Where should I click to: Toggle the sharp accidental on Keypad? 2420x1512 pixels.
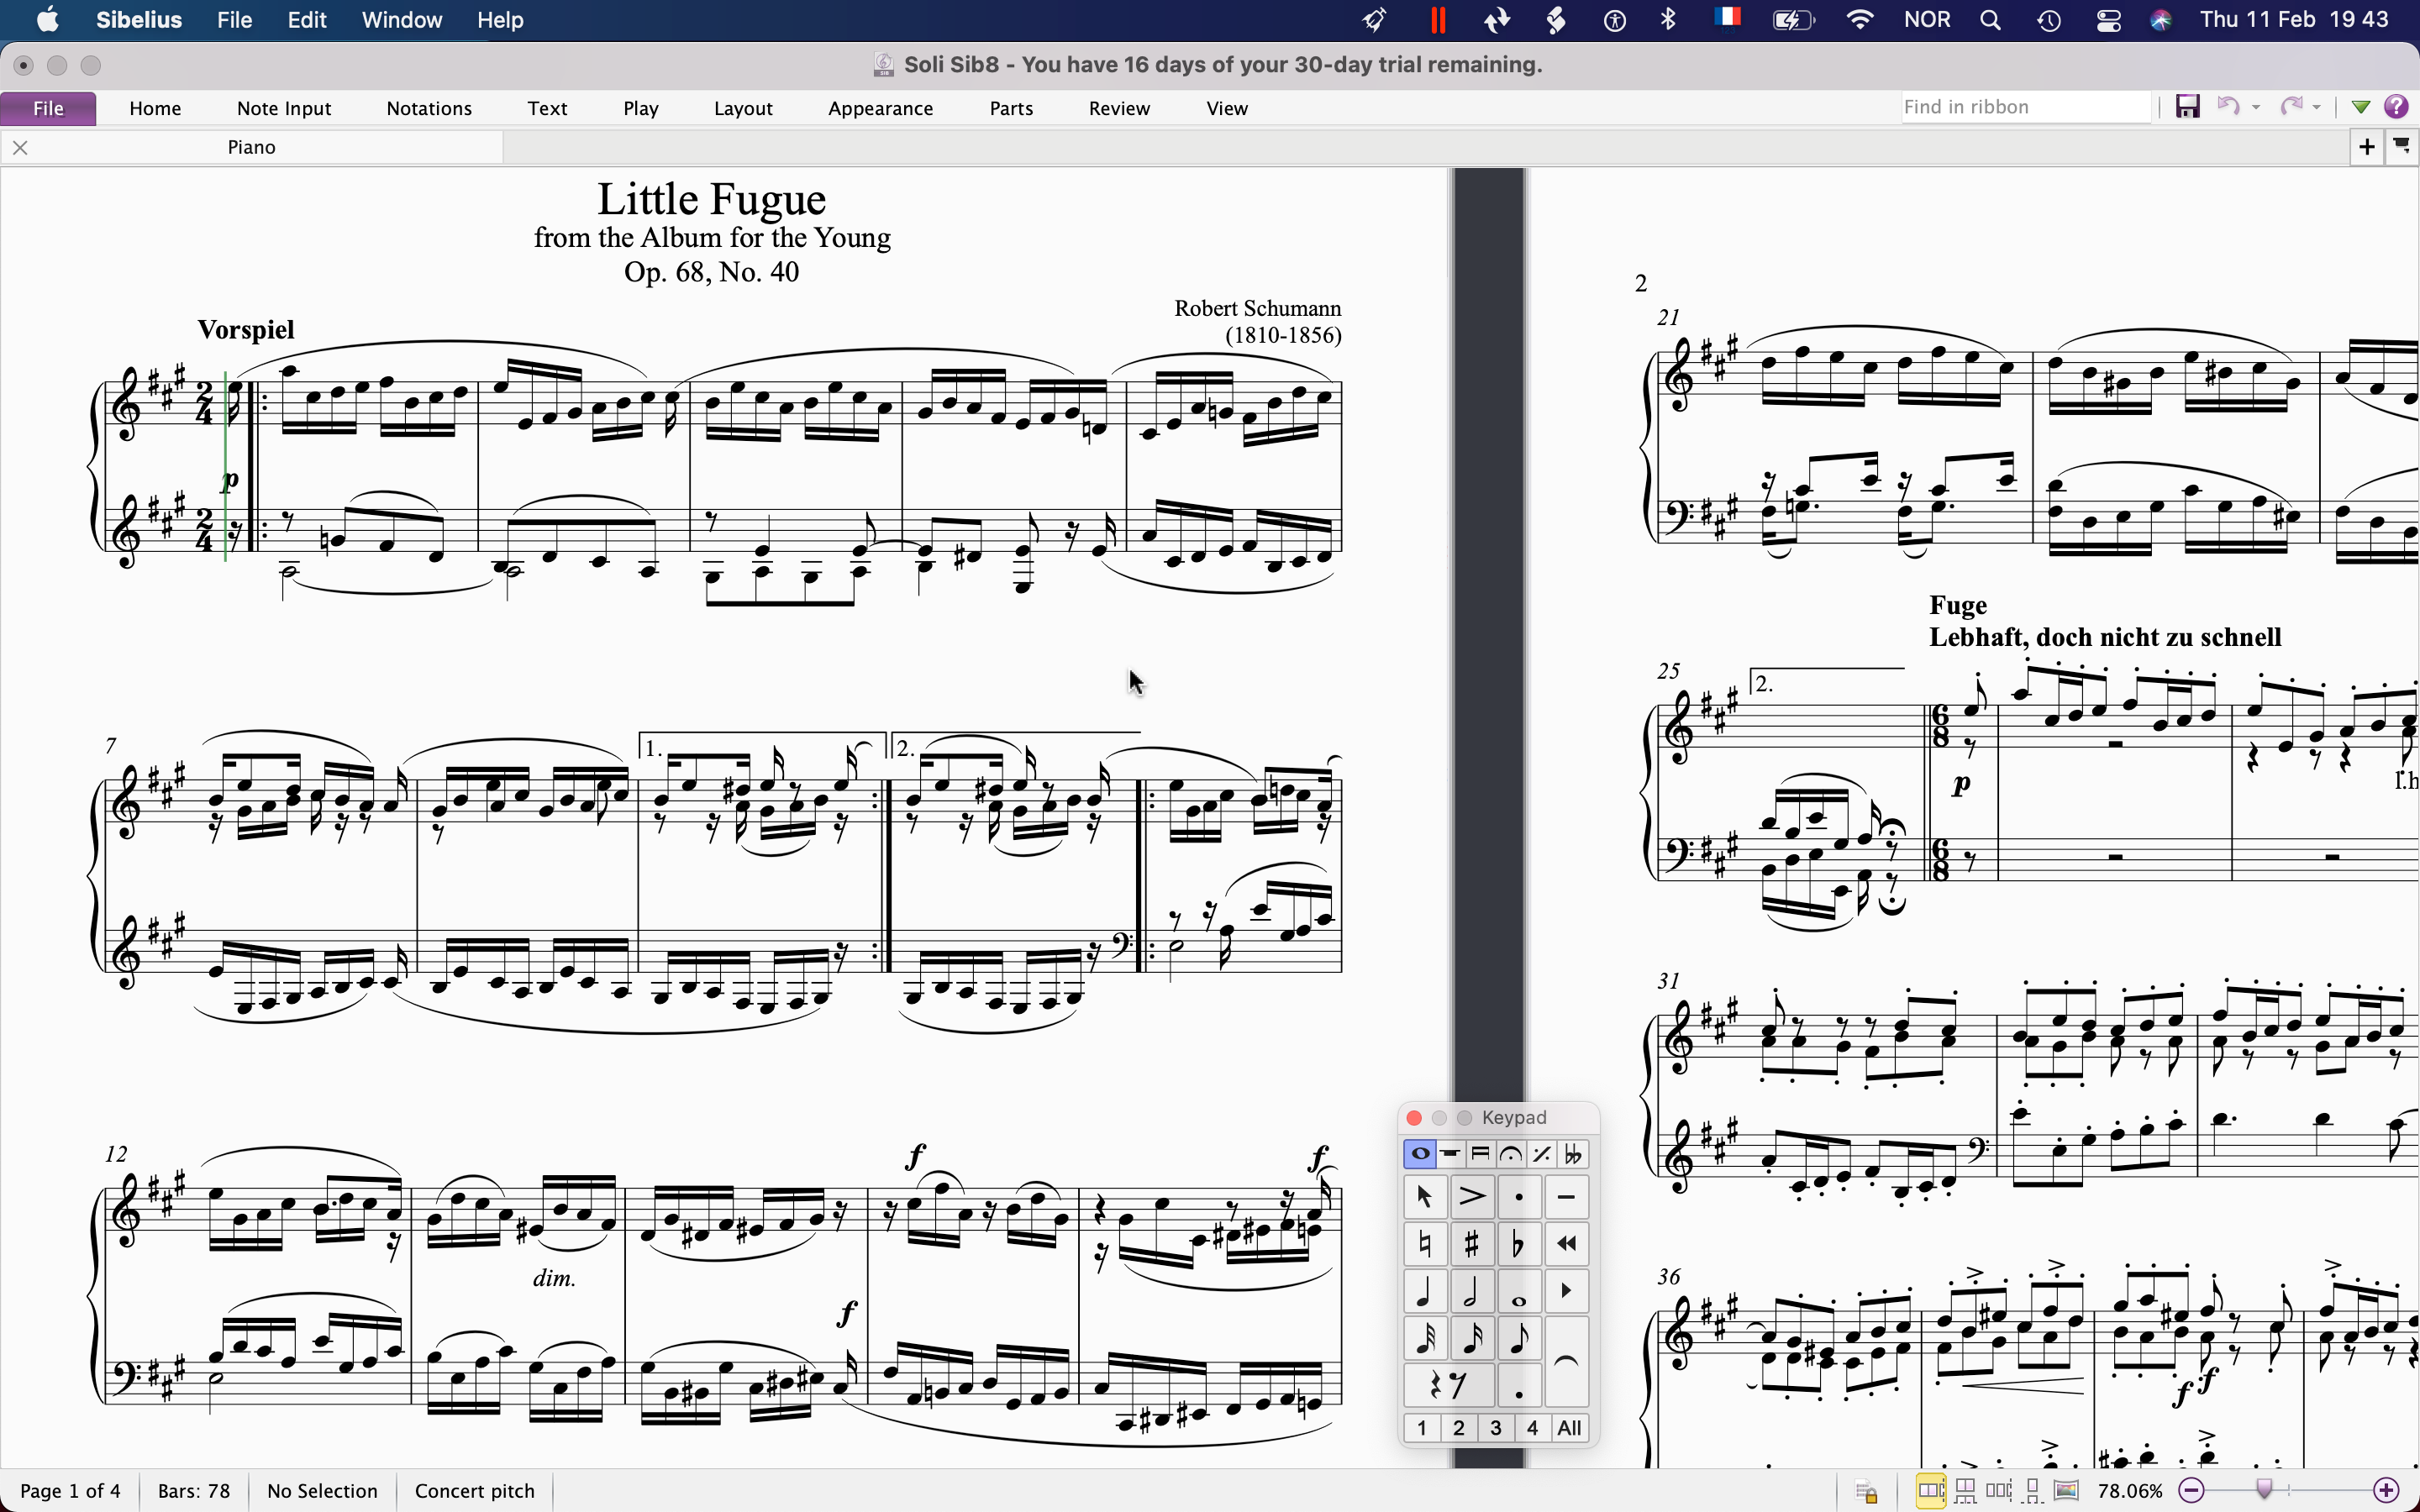click(x=1472, y=1244)
